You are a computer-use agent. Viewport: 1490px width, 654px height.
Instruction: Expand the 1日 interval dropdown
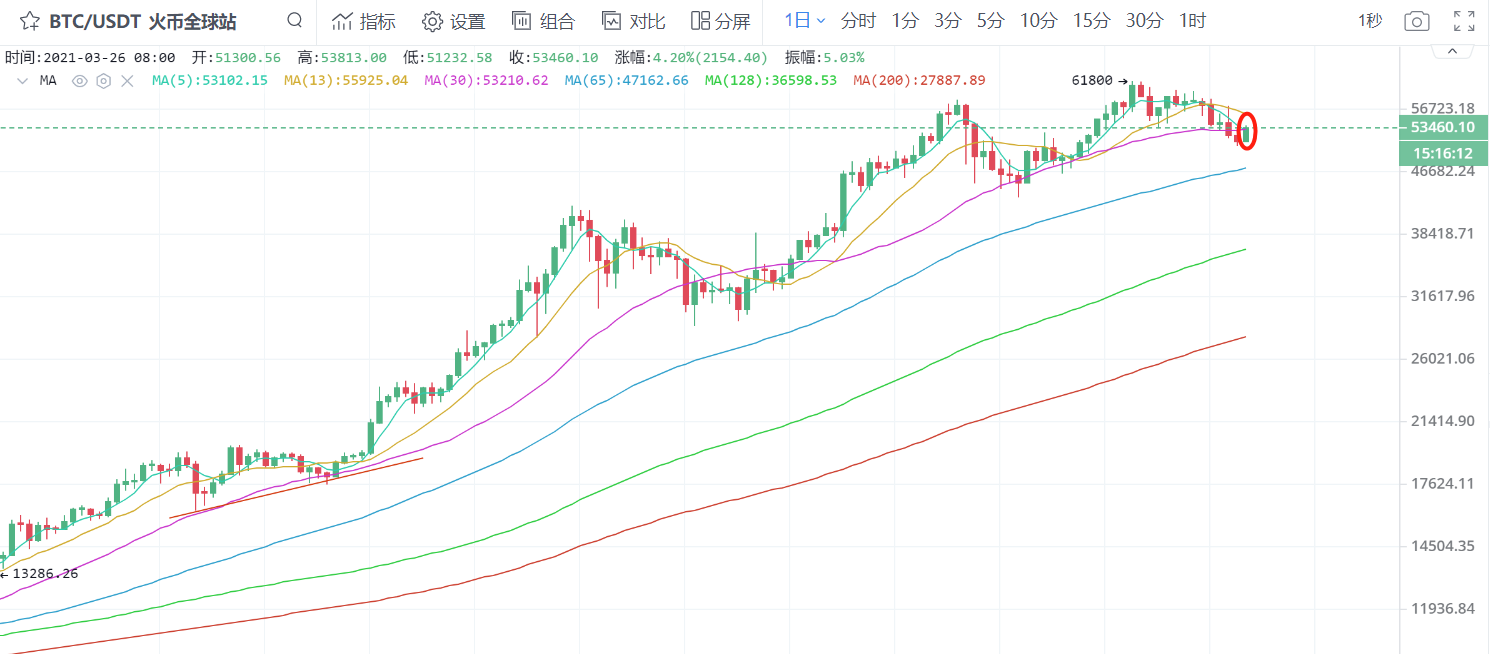point(805,21)
